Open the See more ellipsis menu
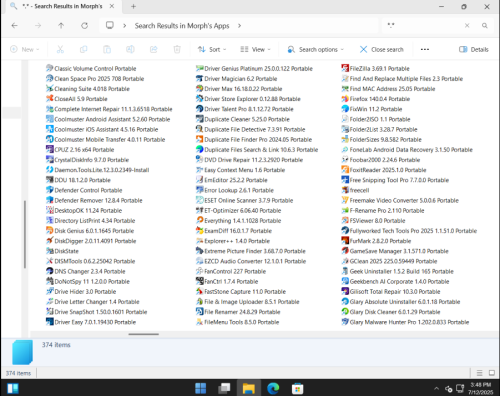 425,49
